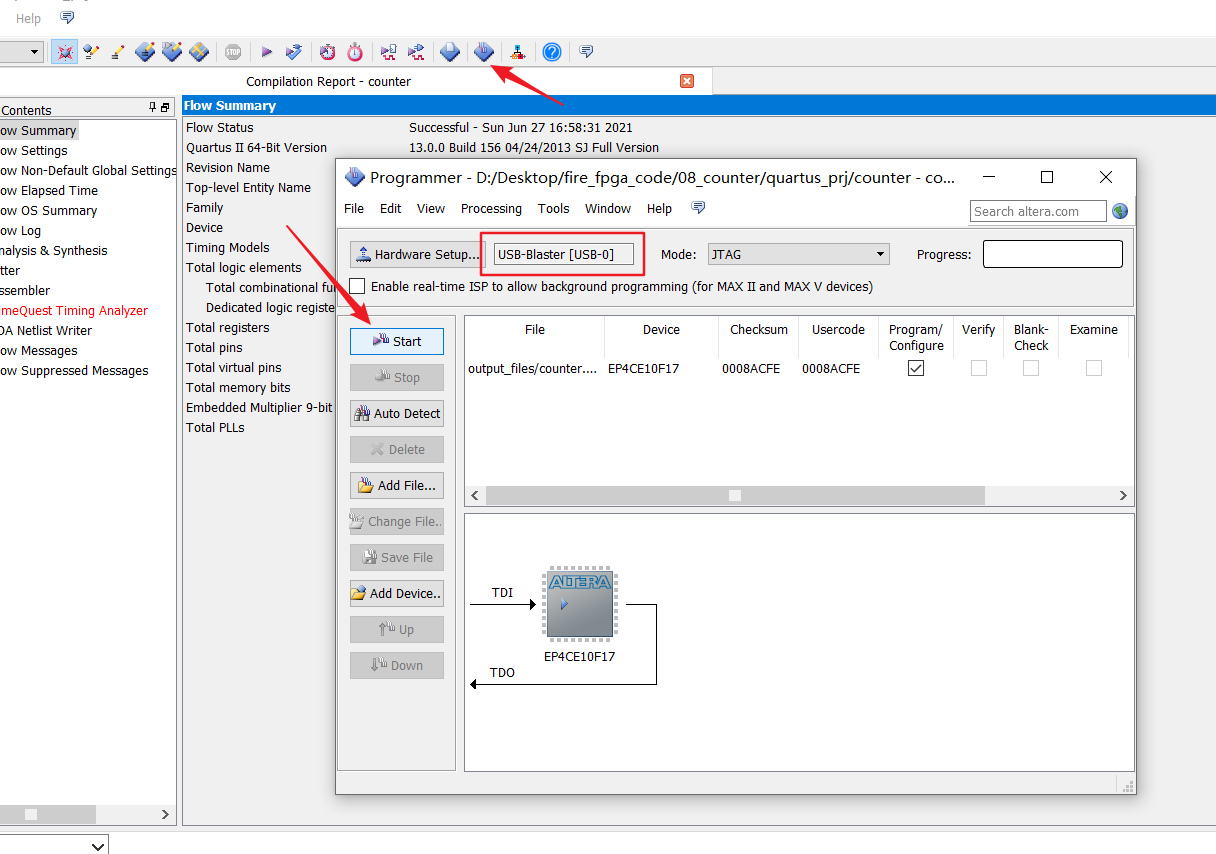Click the Start programming button
Viewport: 1216px width, 854px height.
[x=397, y=341]
